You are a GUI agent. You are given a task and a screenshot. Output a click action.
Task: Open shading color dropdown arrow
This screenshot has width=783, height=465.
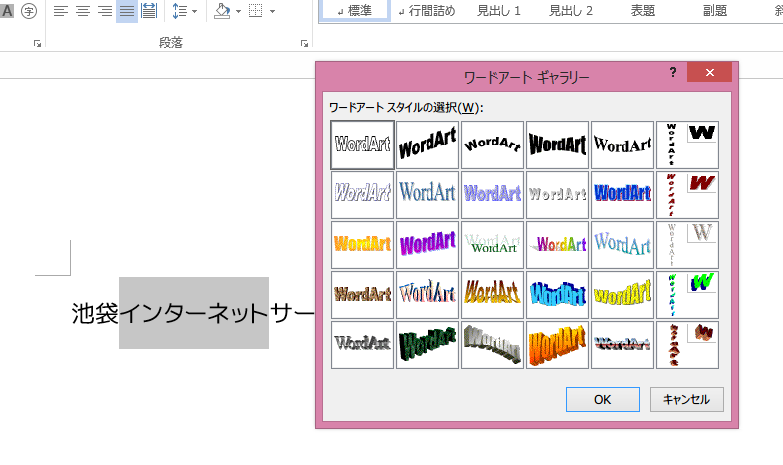pos(238,11)
